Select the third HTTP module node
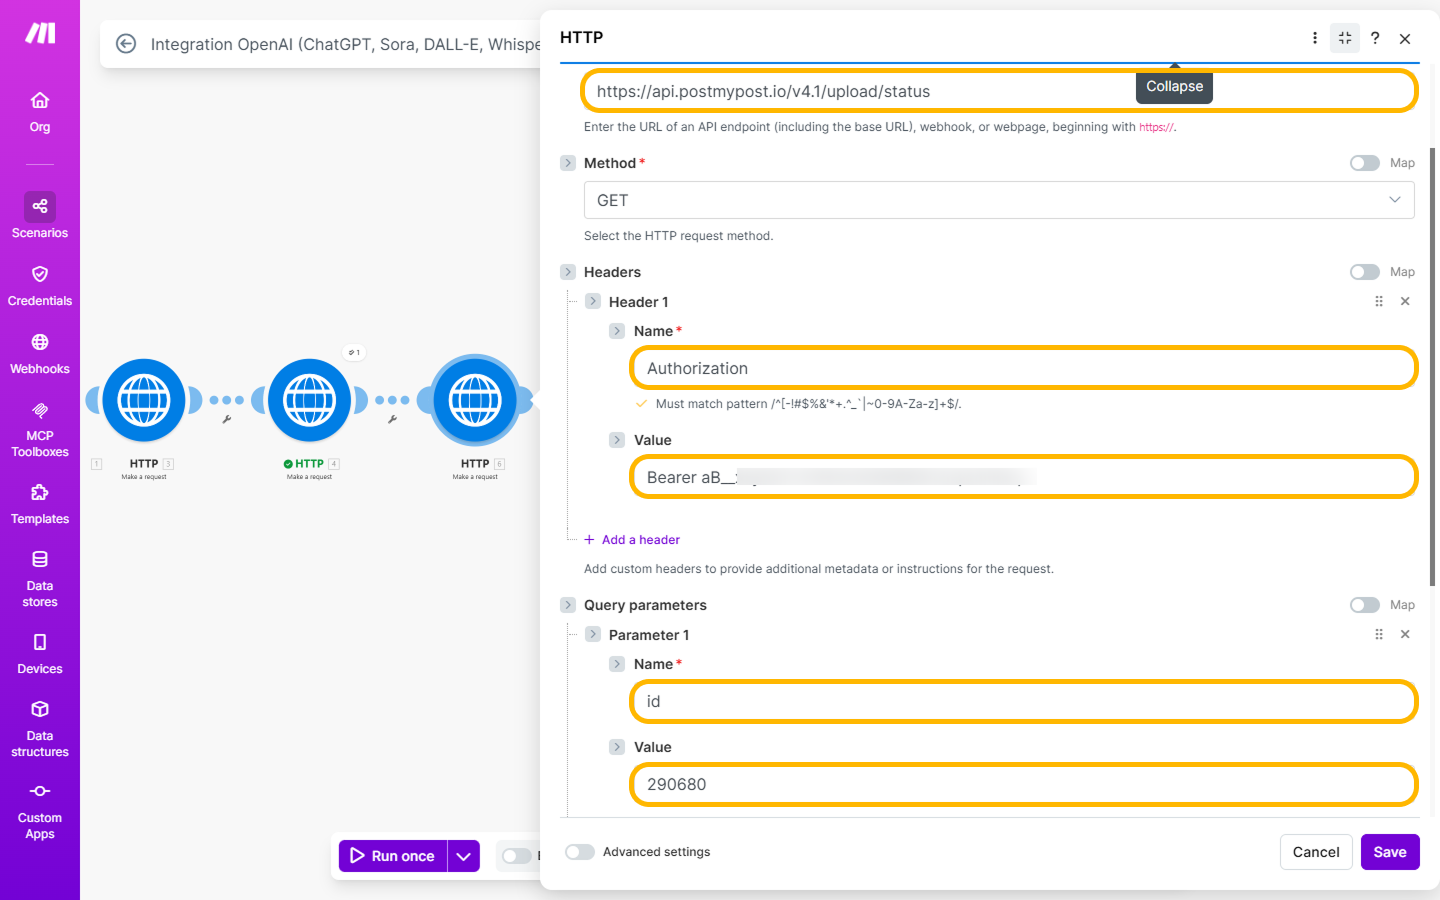 (x=475, y=400)
